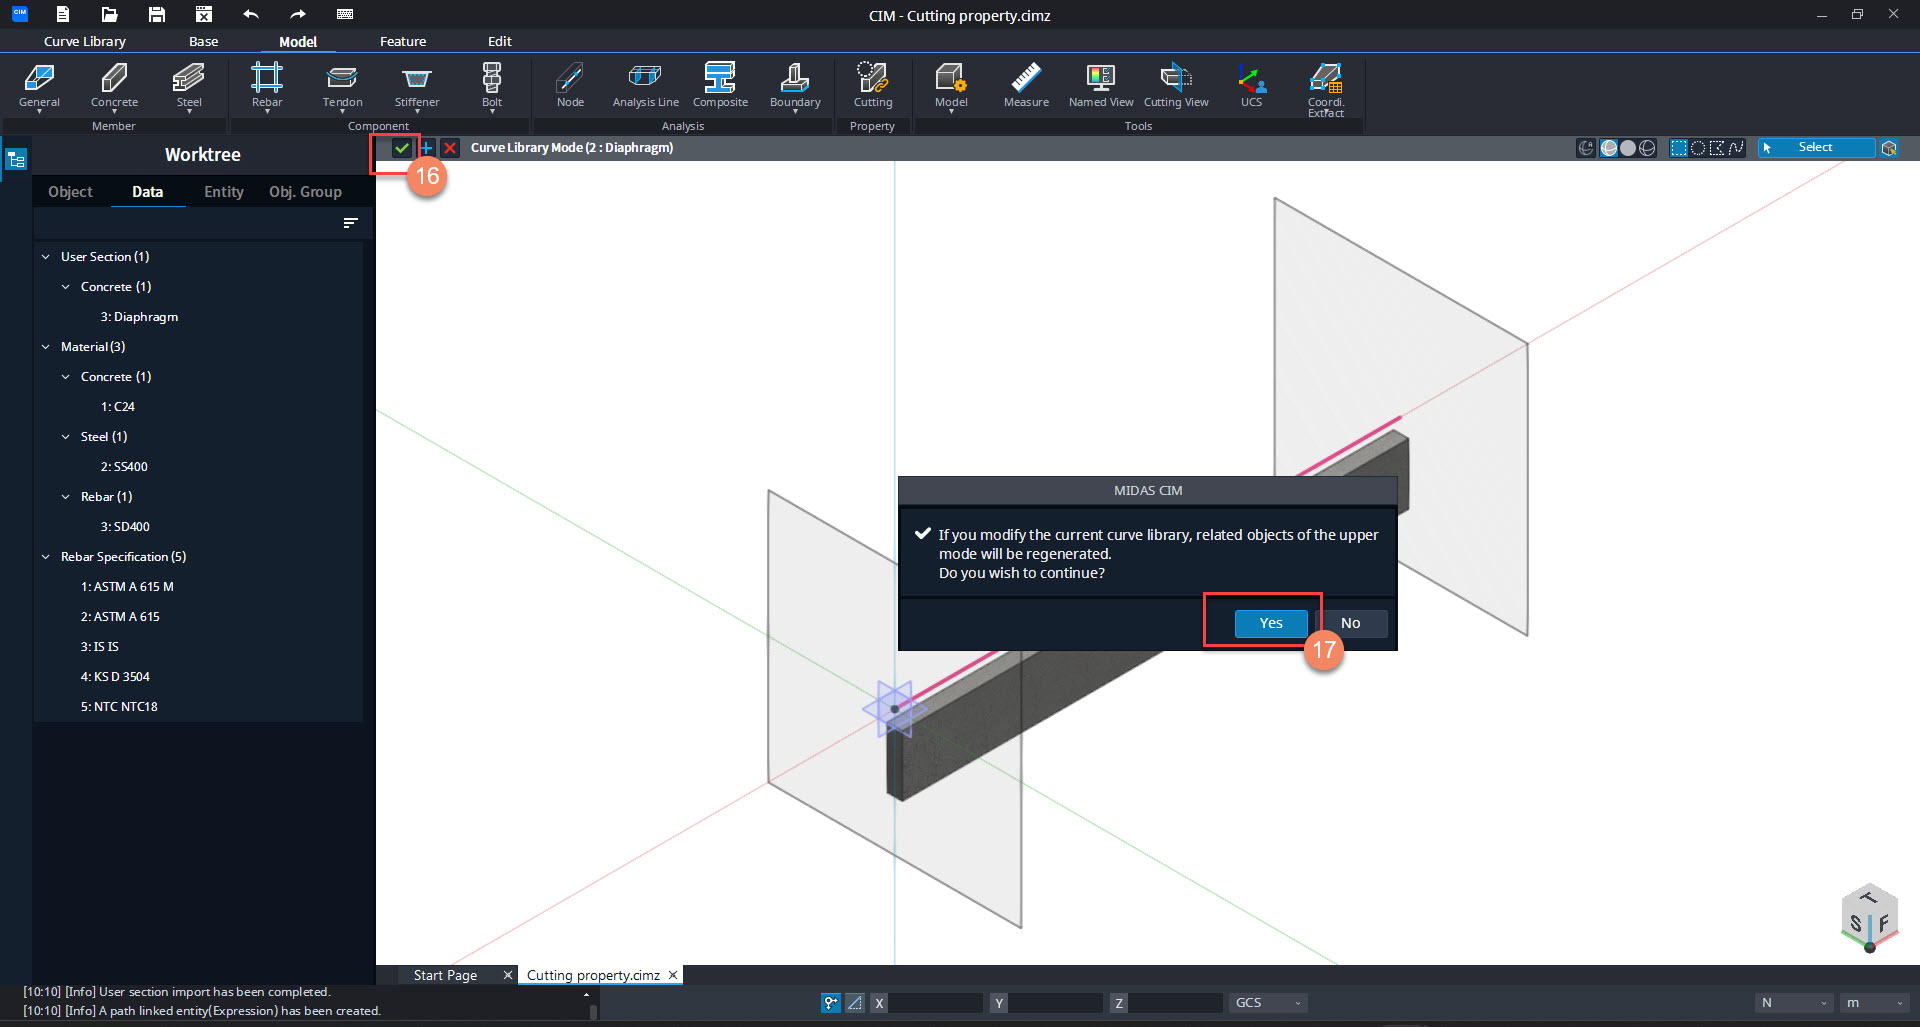Screen dimensions: 1920x1027
Task: Open the Bolt component tool
Action: pos(492,86)
